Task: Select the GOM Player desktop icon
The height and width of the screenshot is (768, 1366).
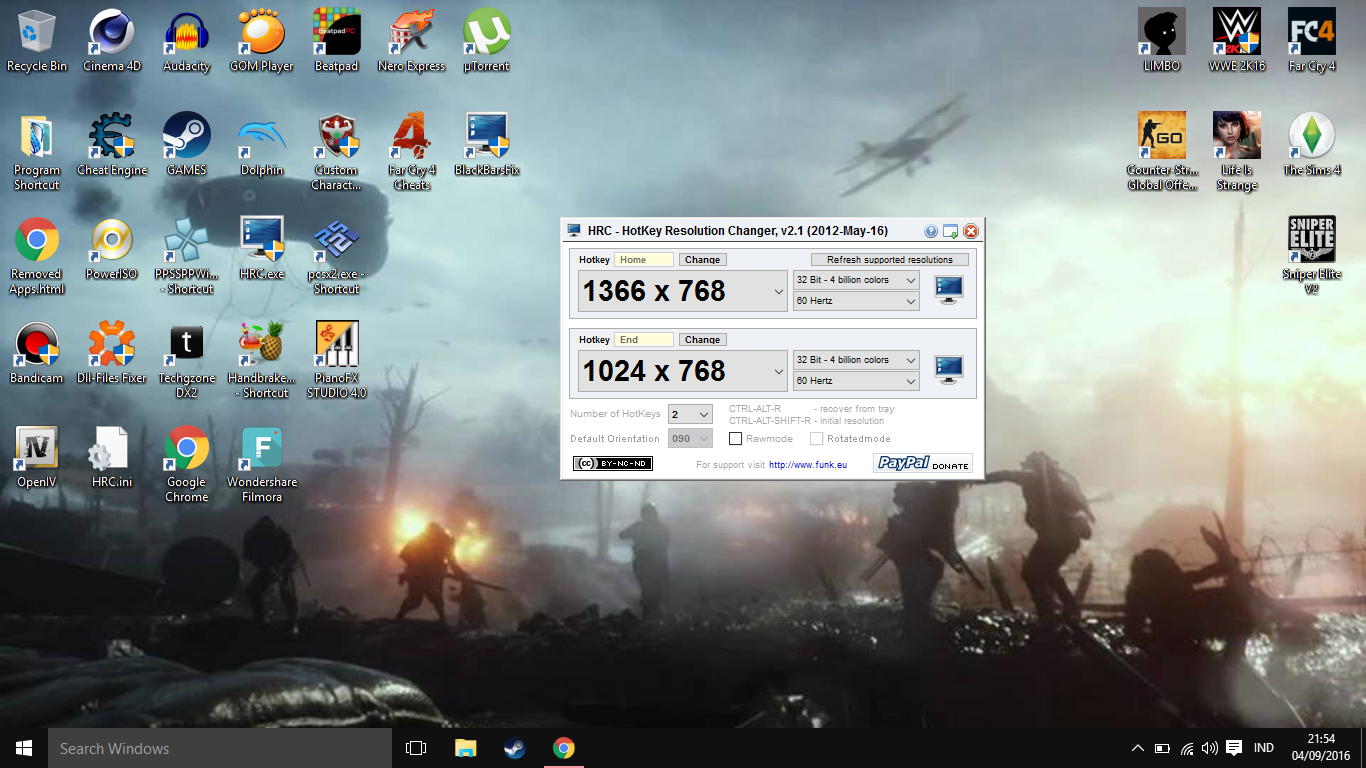Action: coord(262,41)
